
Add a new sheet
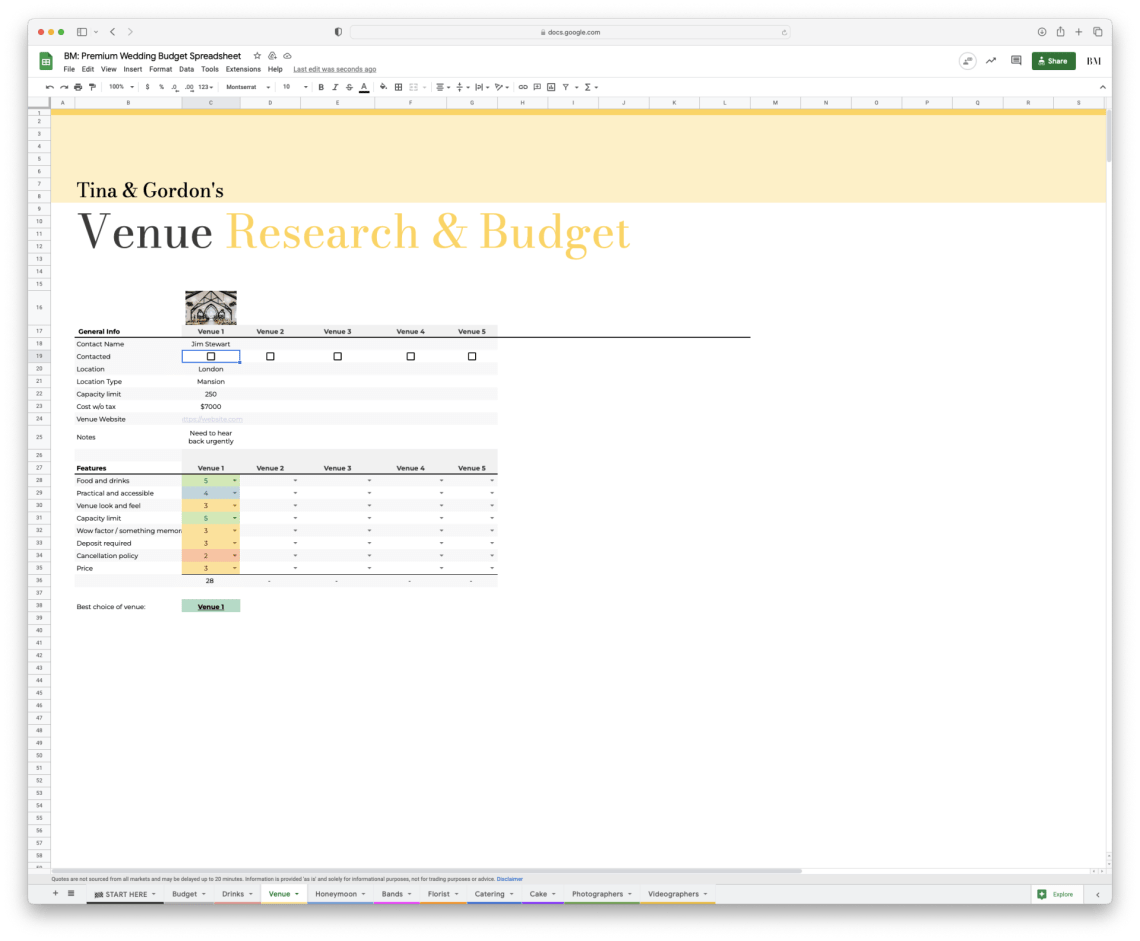click(55, 893)
